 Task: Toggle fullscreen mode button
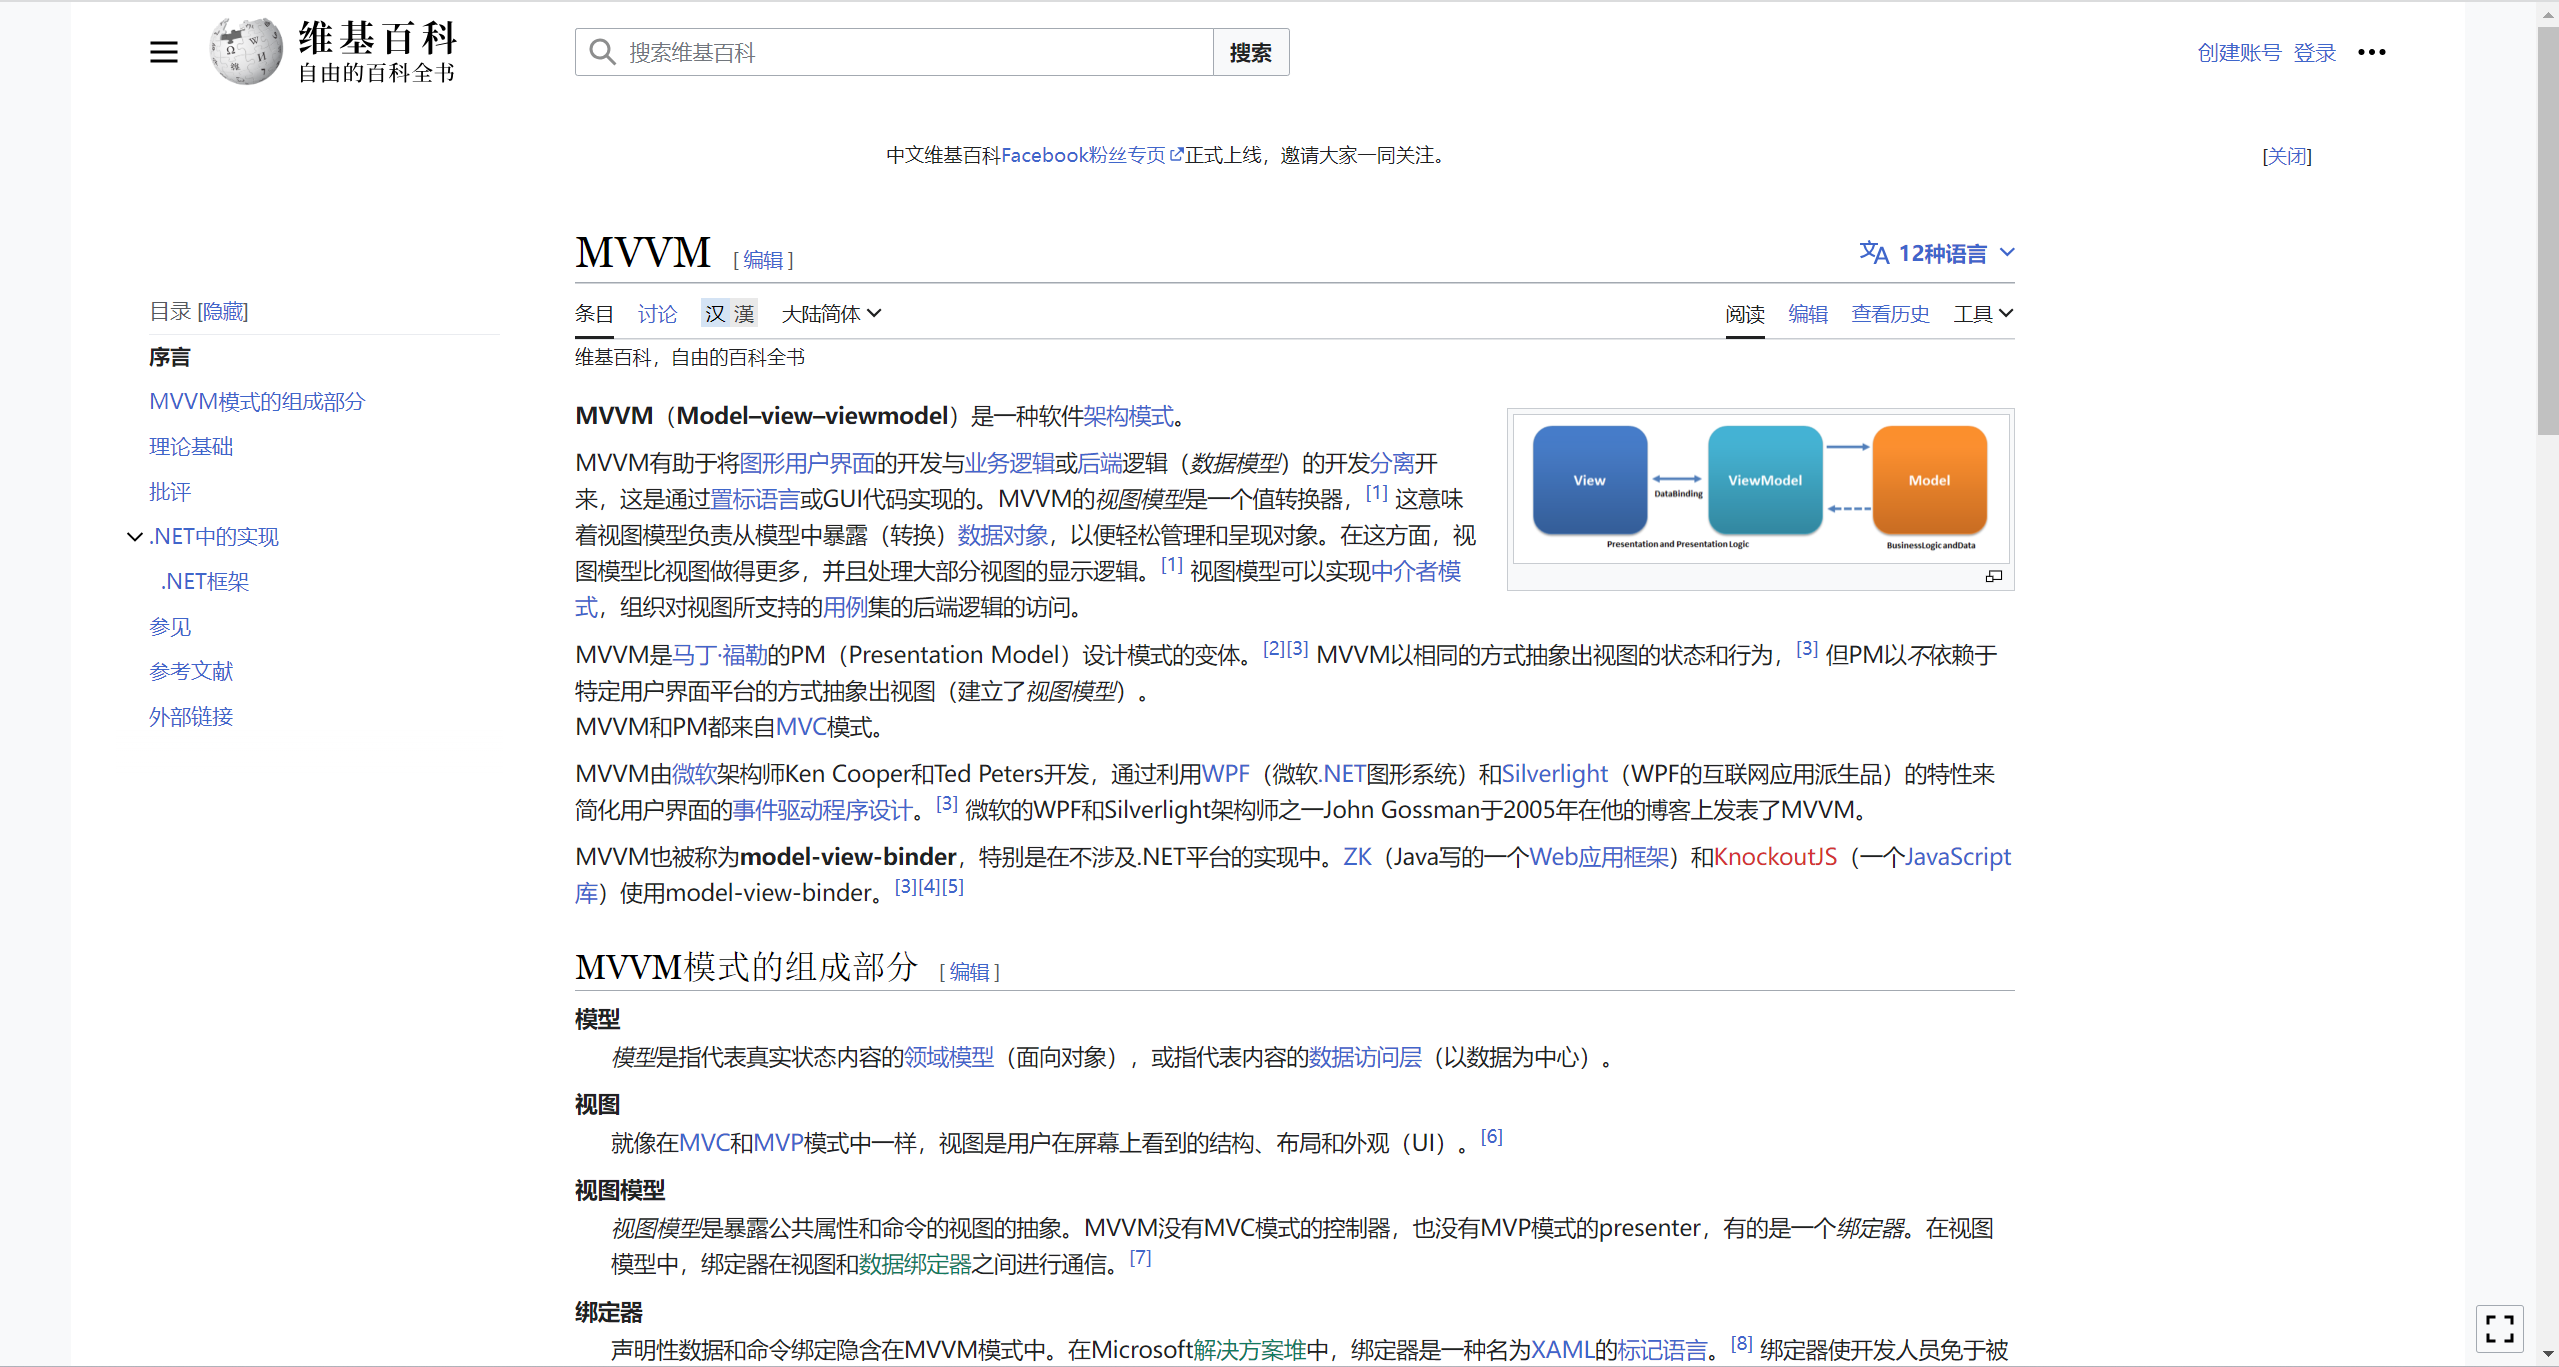(x=2499, y=1328)
